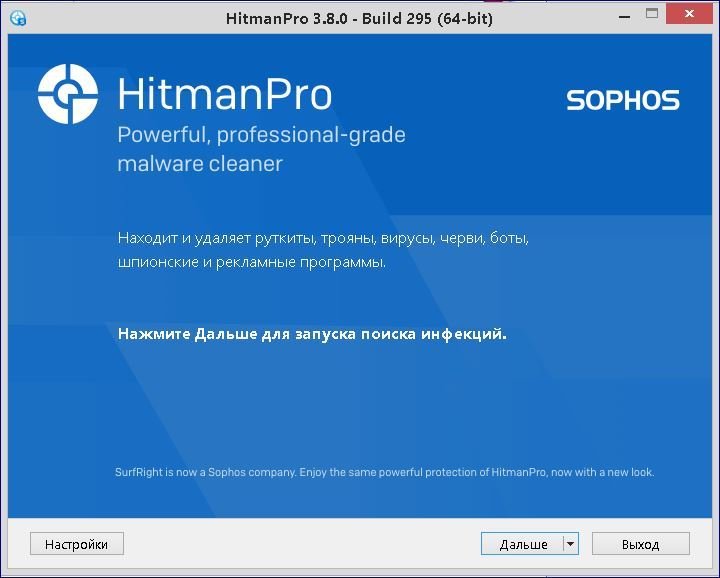720x578 pixels.
Task: Close the HitmanPro window
Action: tap(689, 14)
